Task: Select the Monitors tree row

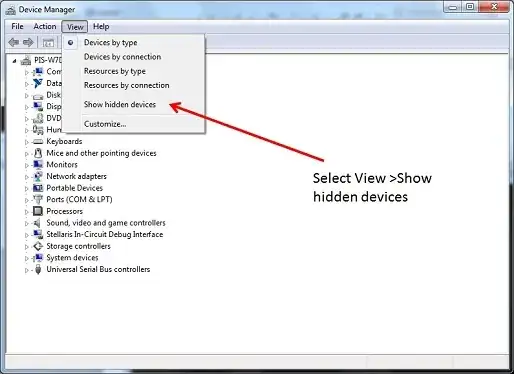Action: click(62, 165)
